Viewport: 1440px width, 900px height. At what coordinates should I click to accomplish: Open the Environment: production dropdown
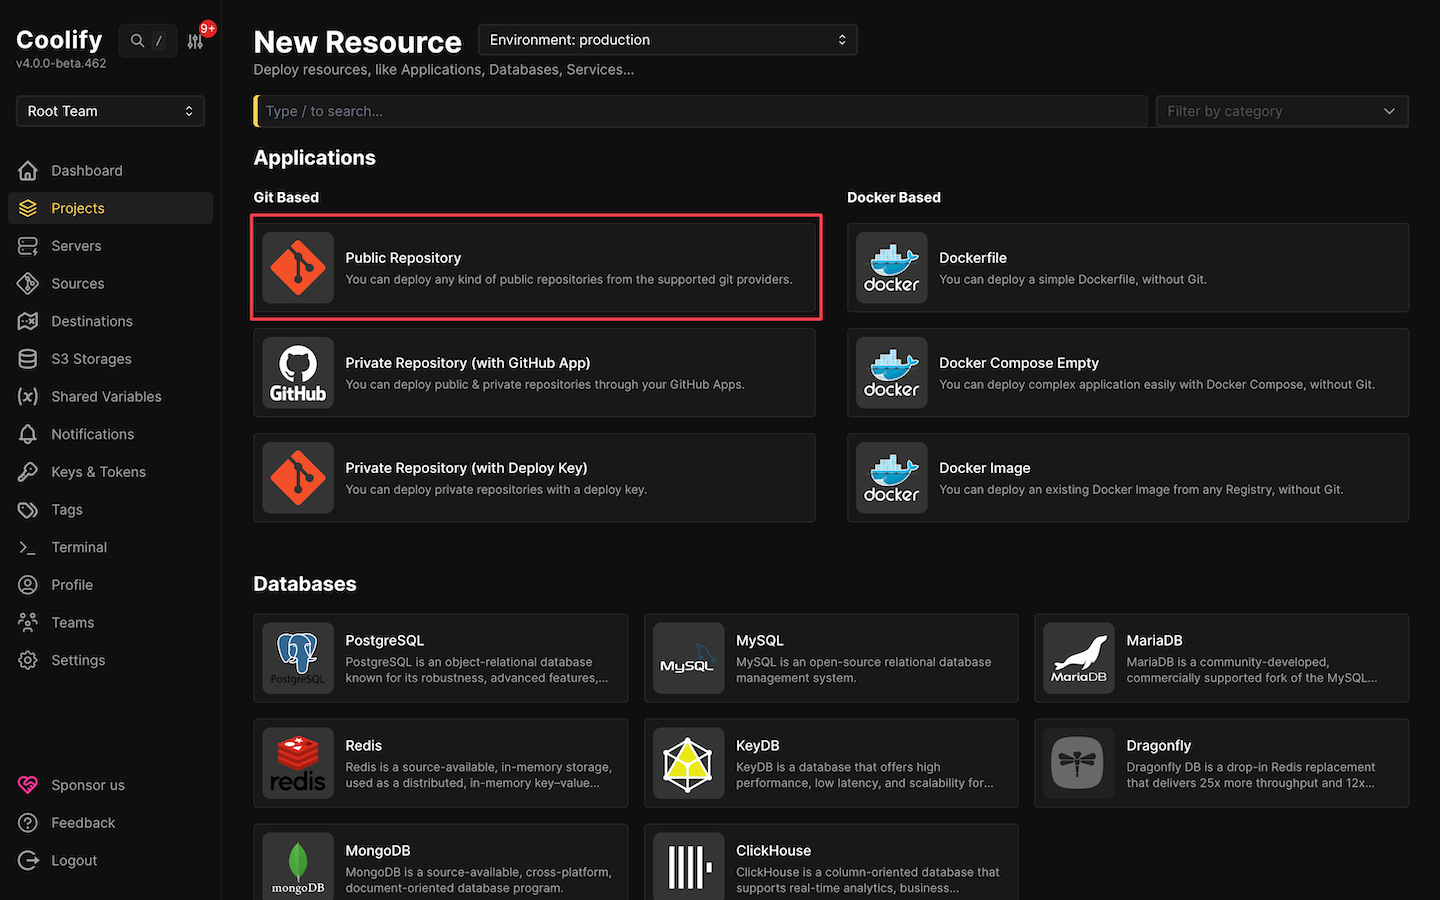pos(667,39)
